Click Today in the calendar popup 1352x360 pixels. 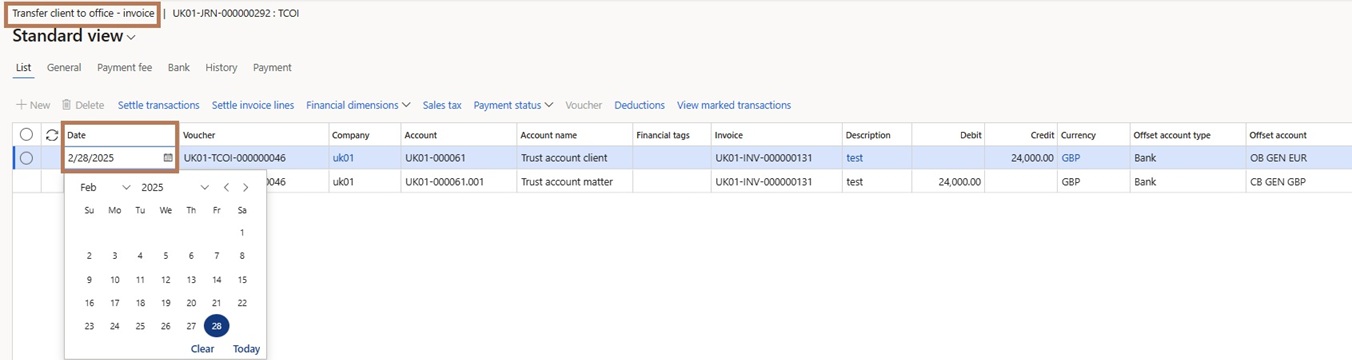click(246, 349)
